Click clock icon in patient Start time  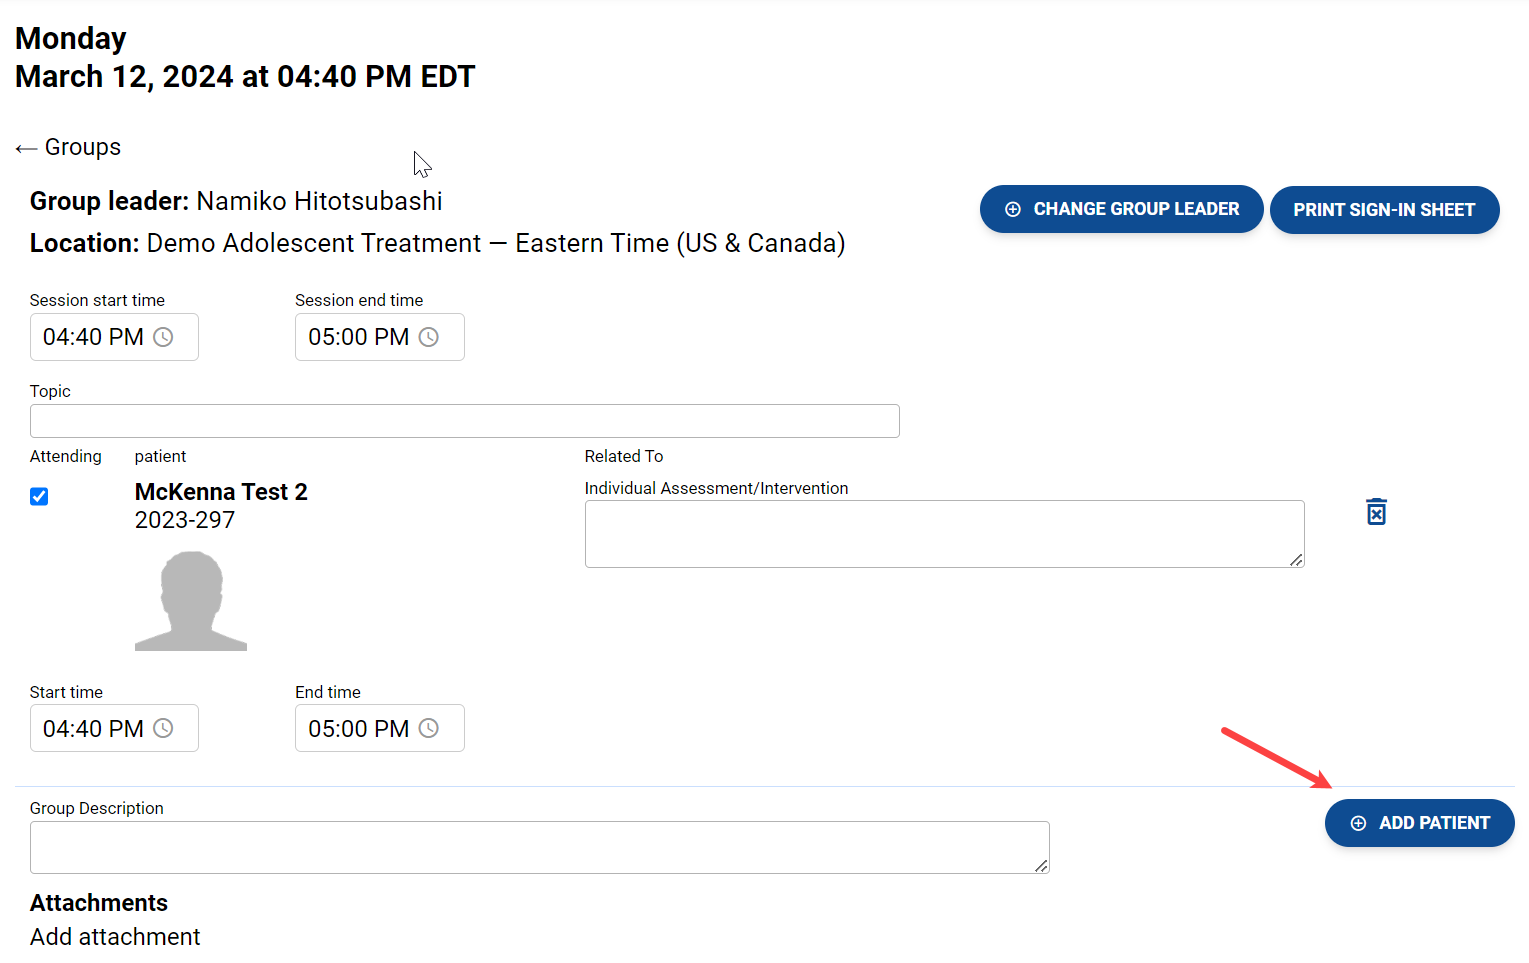point(163,728)
